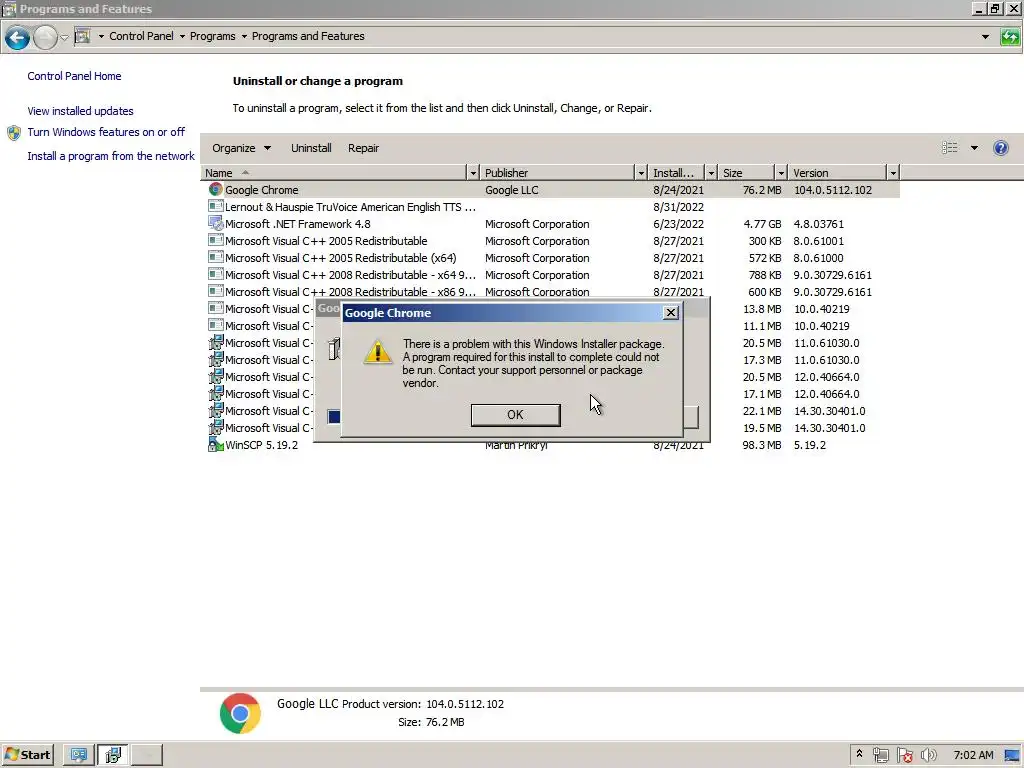Click shield icon beside Windows features link
1024x768 pixels.
point(14,133)
